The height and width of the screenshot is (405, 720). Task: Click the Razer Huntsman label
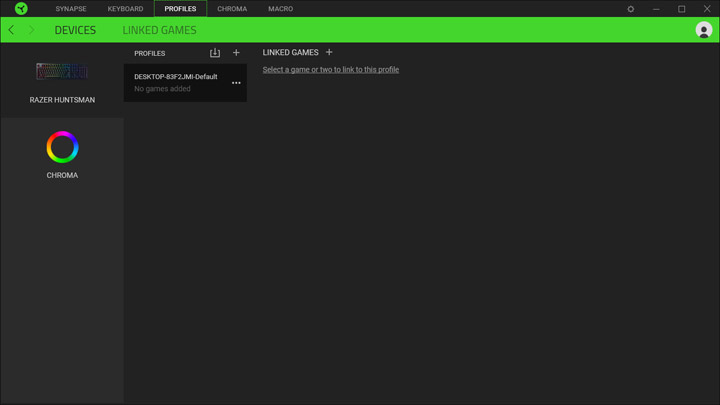62,100
